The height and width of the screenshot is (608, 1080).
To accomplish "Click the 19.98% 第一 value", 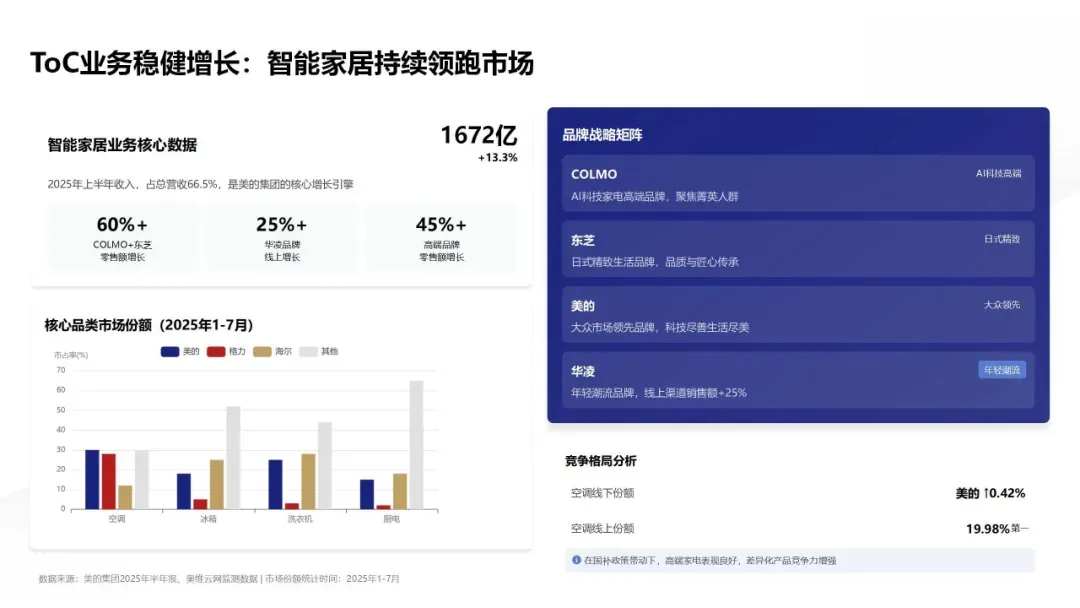I will (997, 529).
